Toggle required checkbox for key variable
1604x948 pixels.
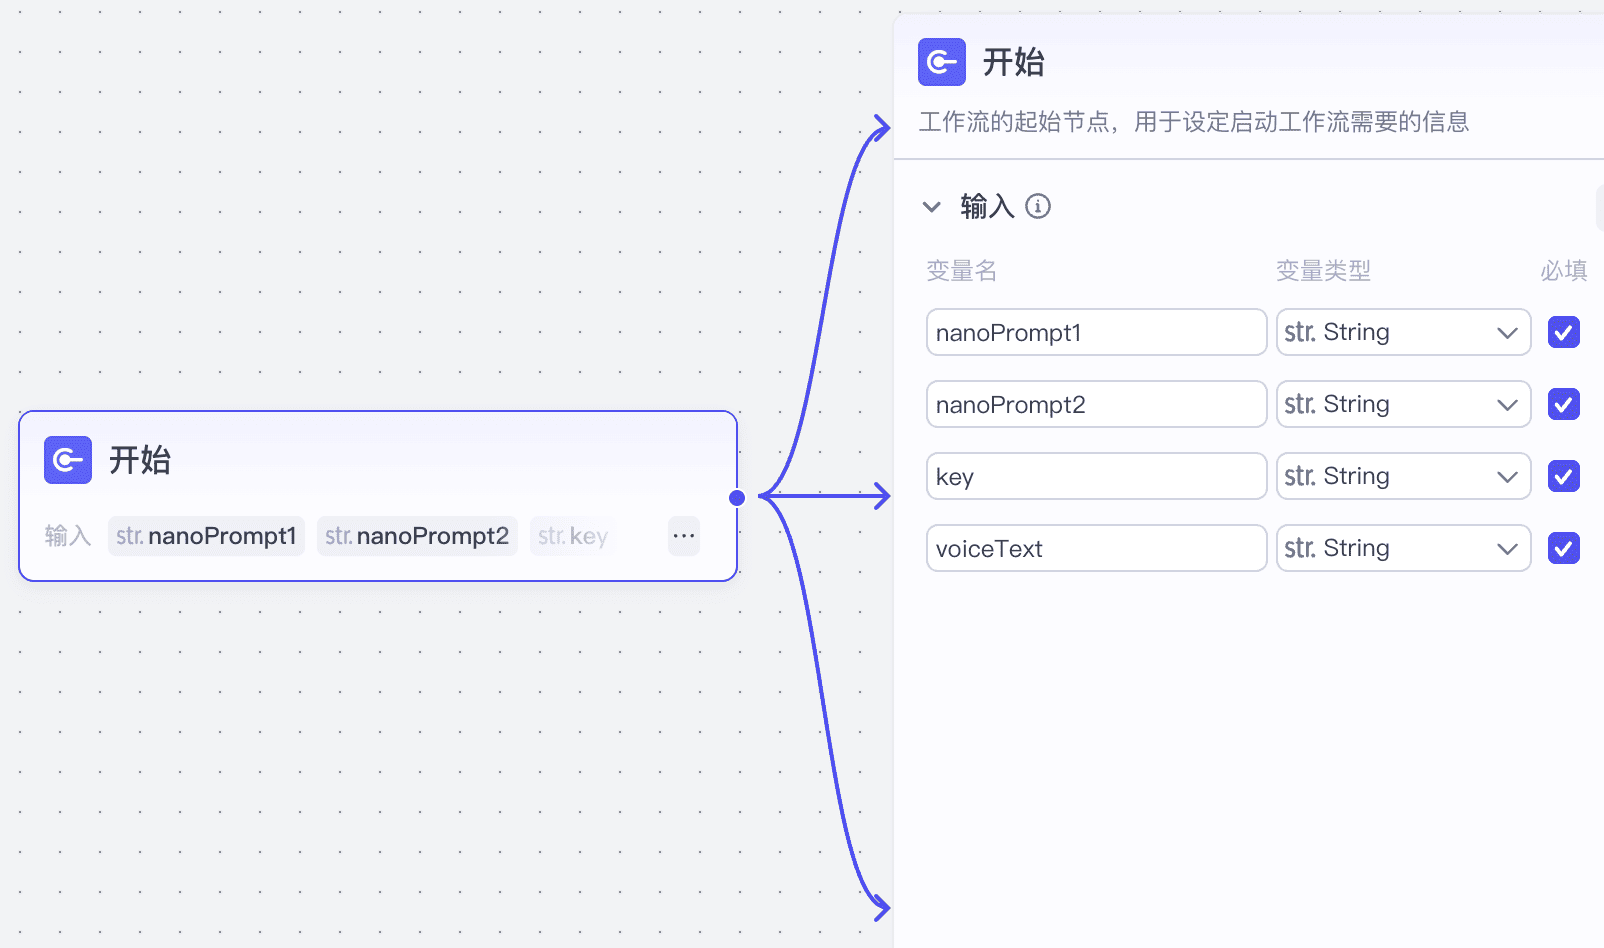pos(1563,476)
